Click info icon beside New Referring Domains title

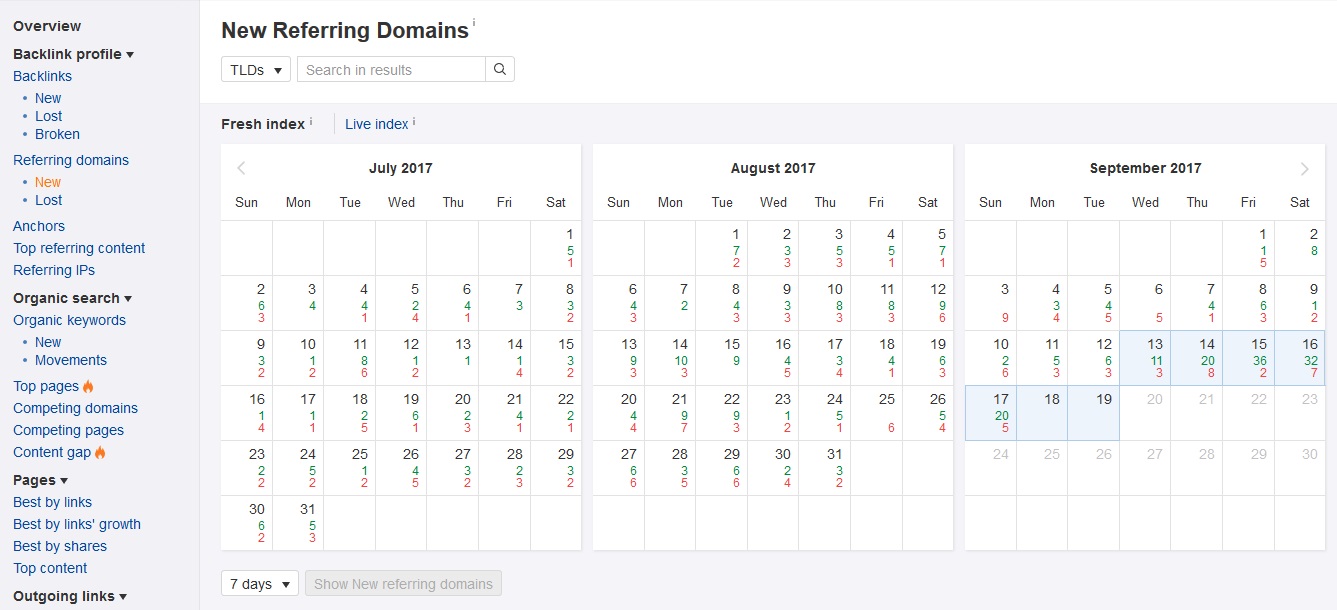[474, 23]
